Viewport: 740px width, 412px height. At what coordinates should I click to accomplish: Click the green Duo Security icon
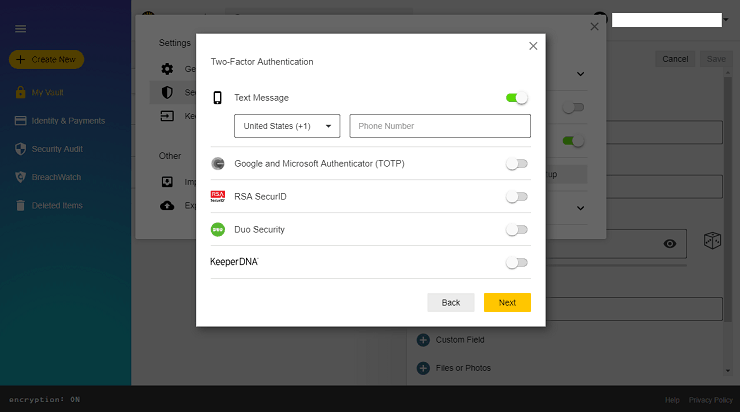(x=217, y=229)
